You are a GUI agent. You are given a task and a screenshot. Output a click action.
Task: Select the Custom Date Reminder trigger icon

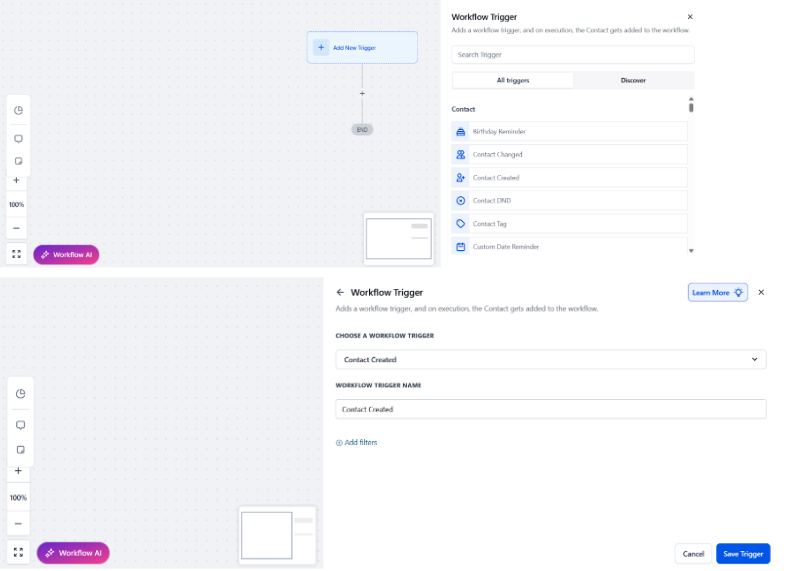(461, 247)
